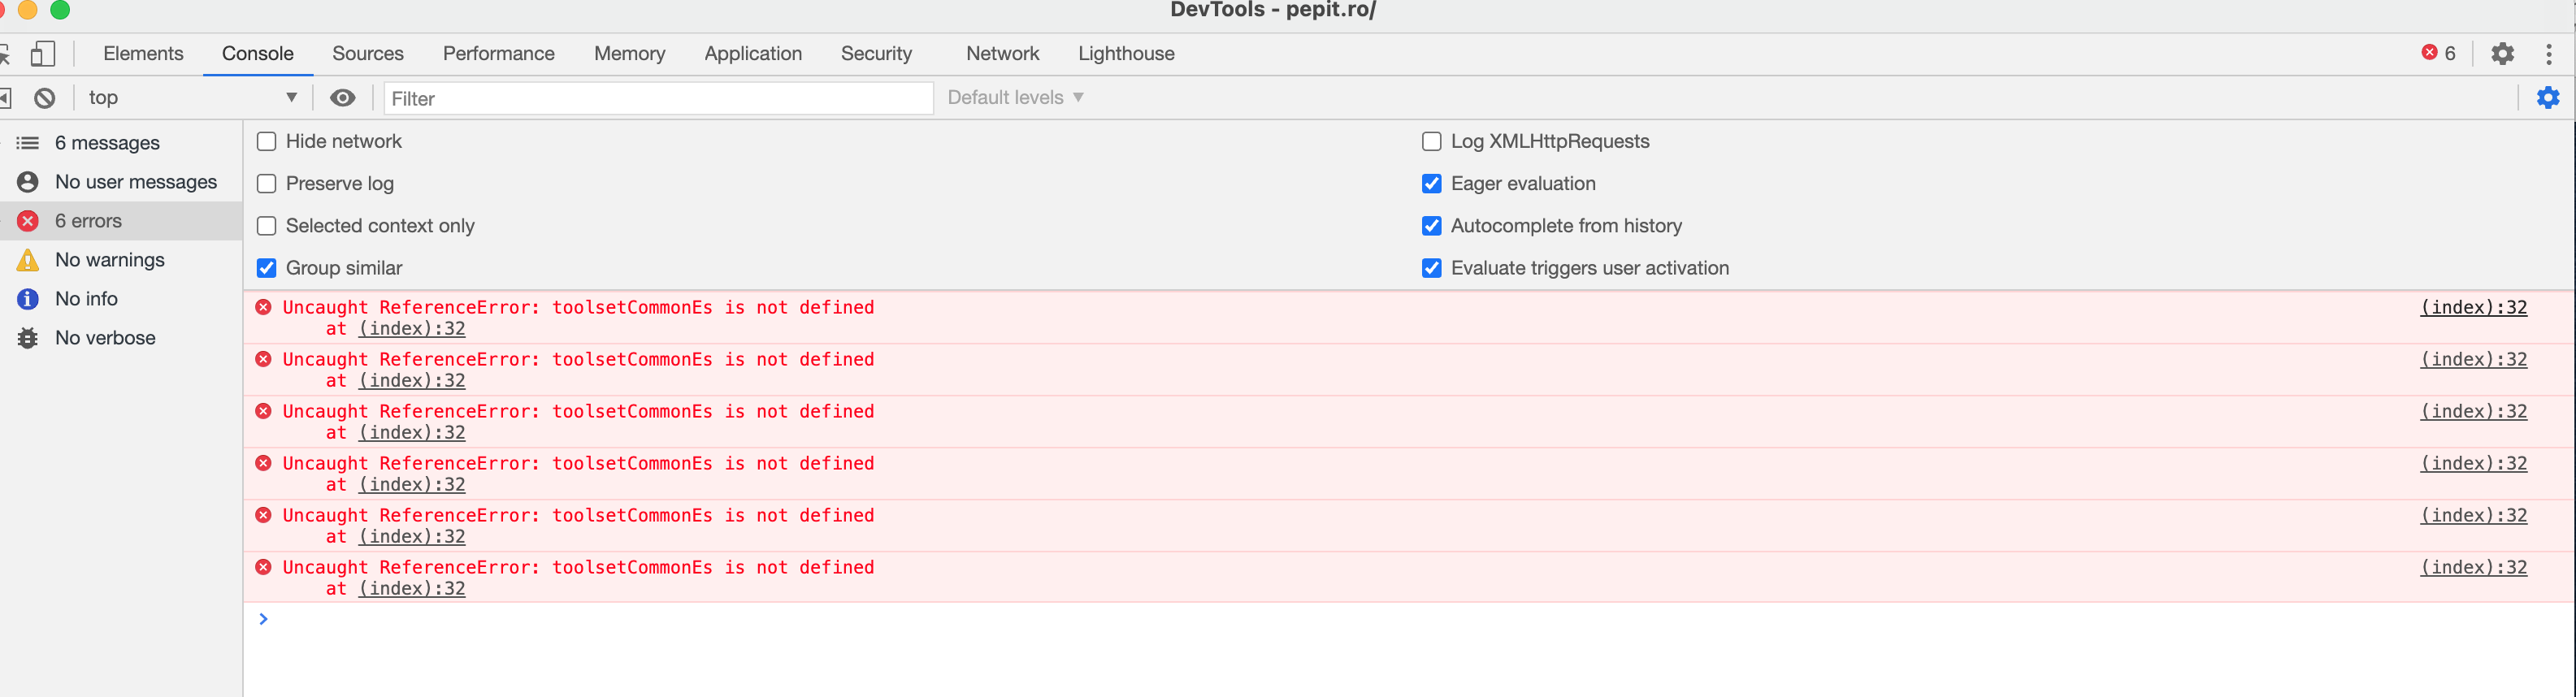The image size is (2576, 697).
Task: Toggle the device toolbar icon
Action: coord(42,53)
